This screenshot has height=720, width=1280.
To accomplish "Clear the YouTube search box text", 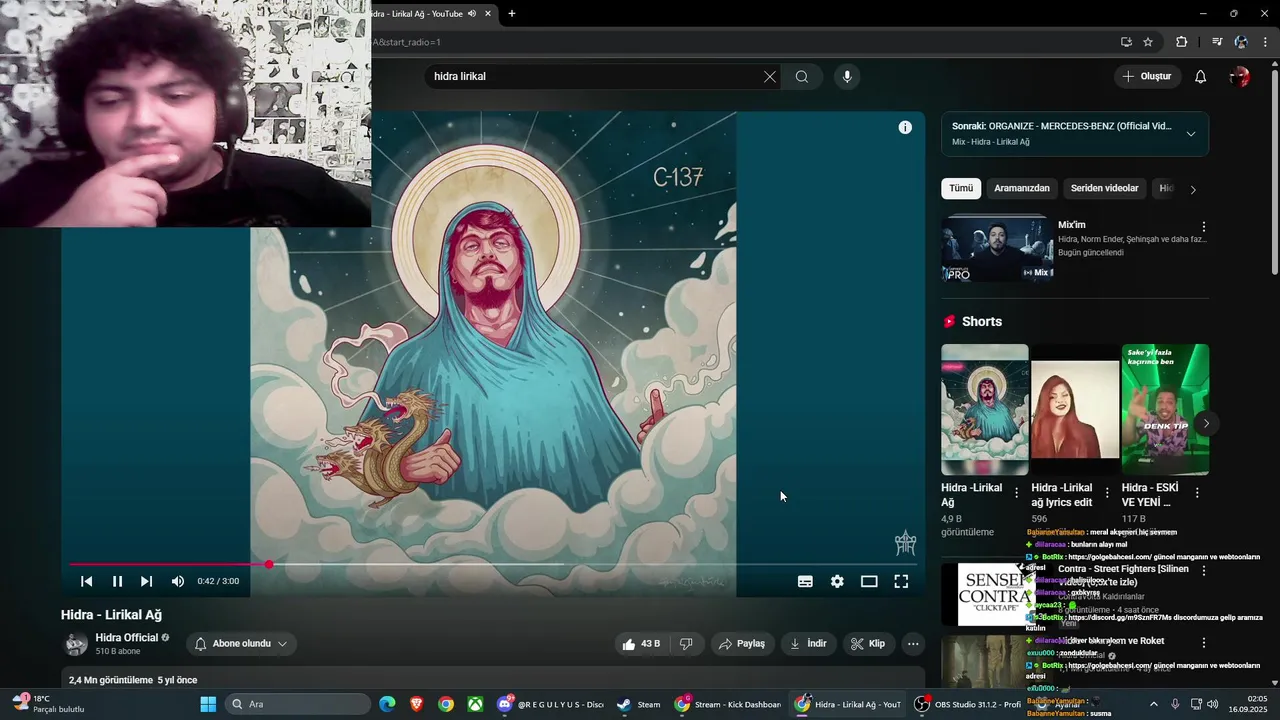I will (x=770, y=77).
